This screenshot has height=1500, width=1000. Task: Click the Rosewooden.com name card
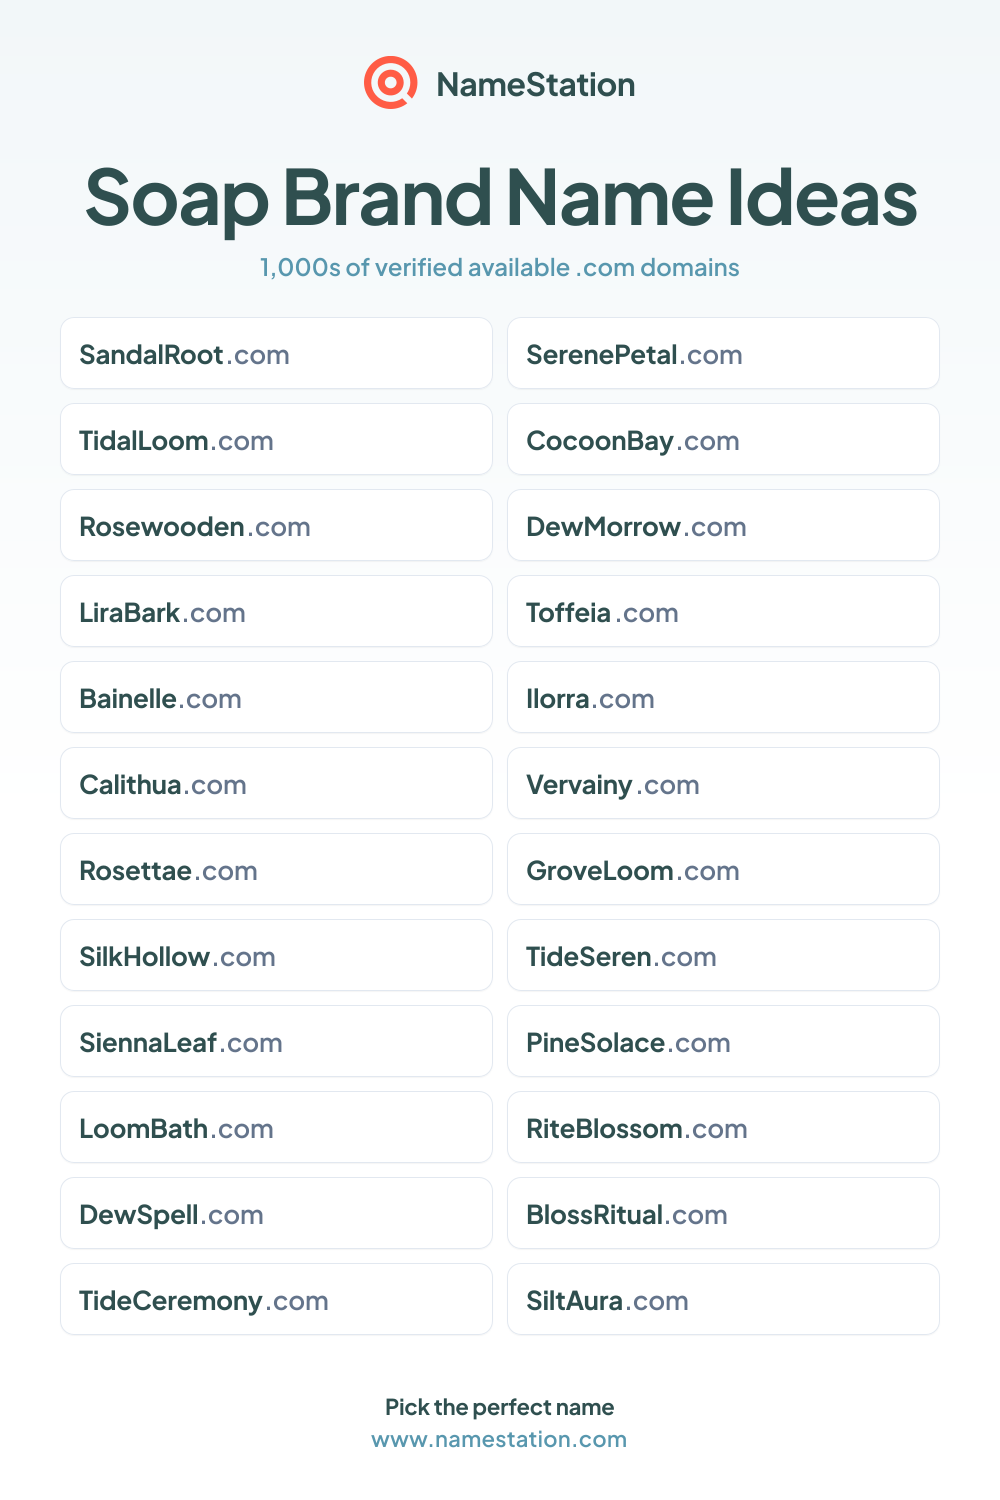pyautogui.click(x=276, y=525)
